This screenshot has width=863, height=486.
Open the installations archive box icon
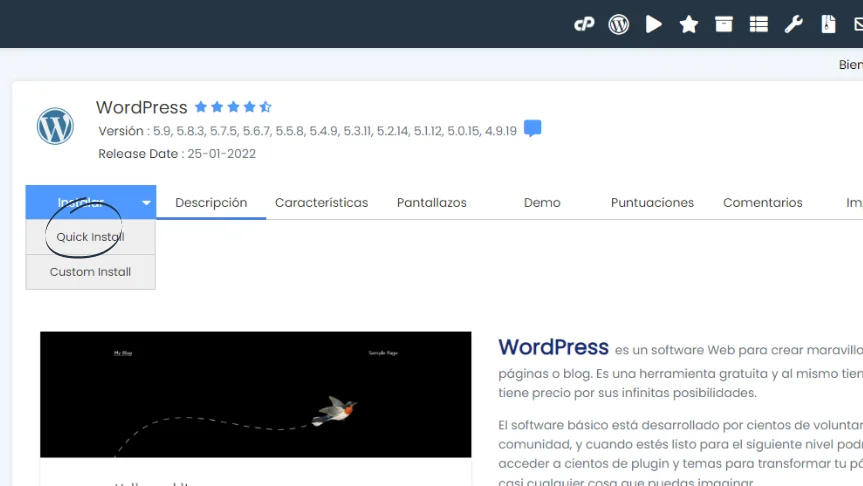click(724, 24)
